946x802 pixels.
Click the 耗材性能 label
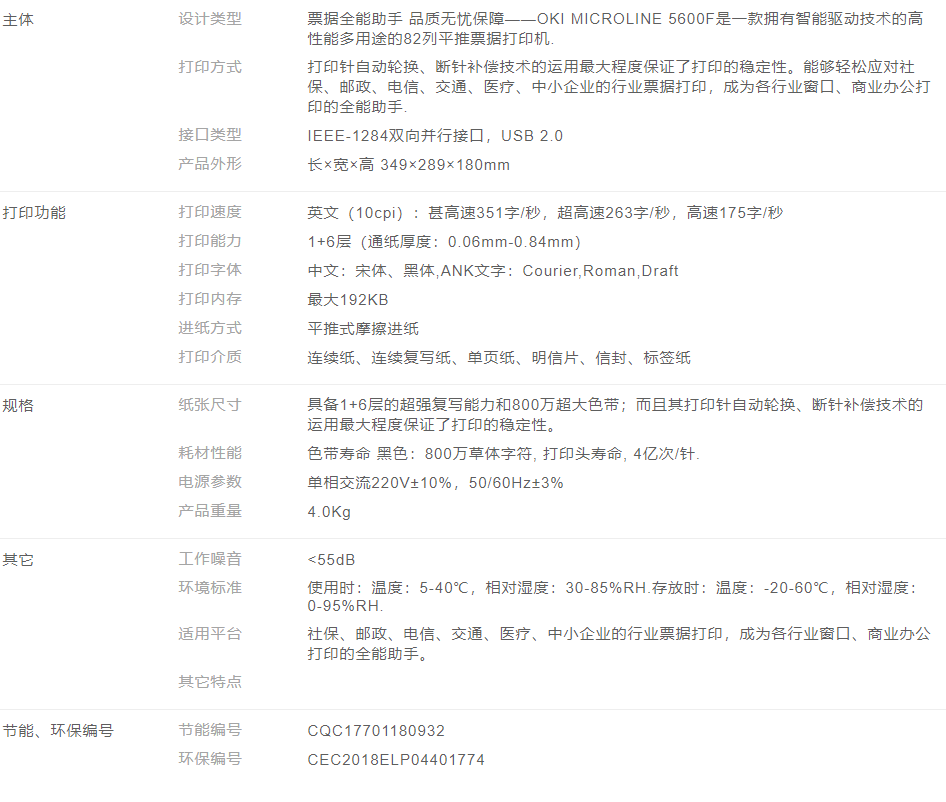(210, 453)
